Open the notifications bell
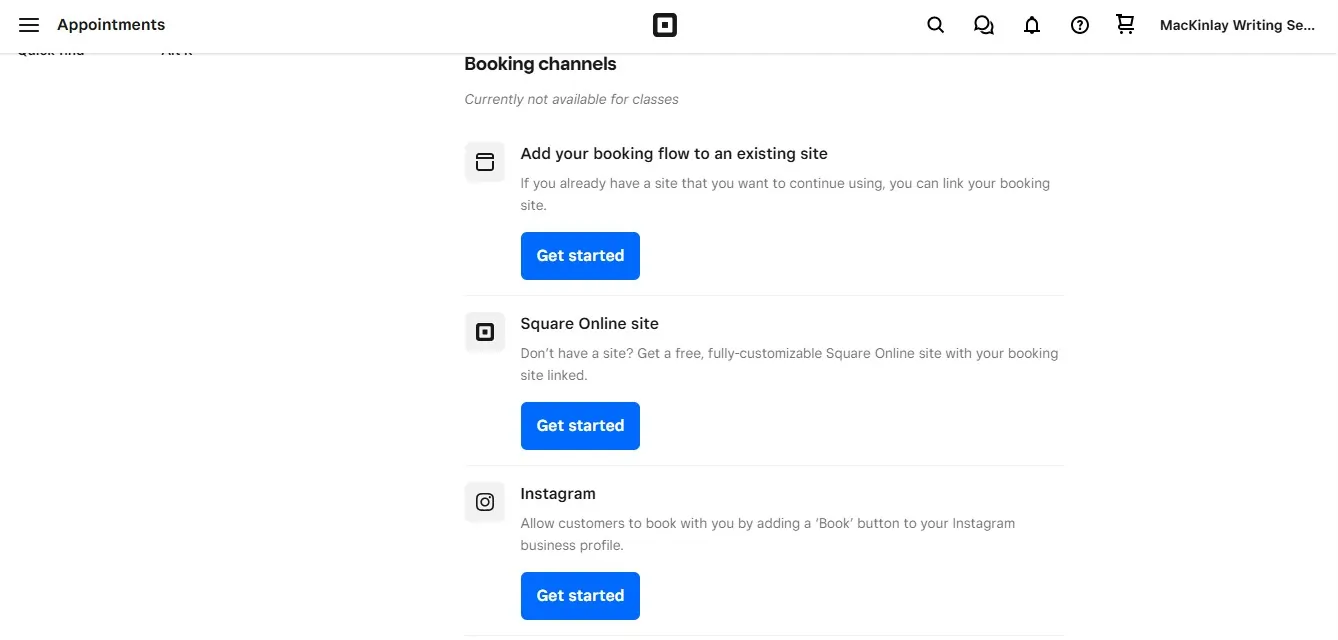The width and height of the screenshot is (1338, 640). (1032, 25)
